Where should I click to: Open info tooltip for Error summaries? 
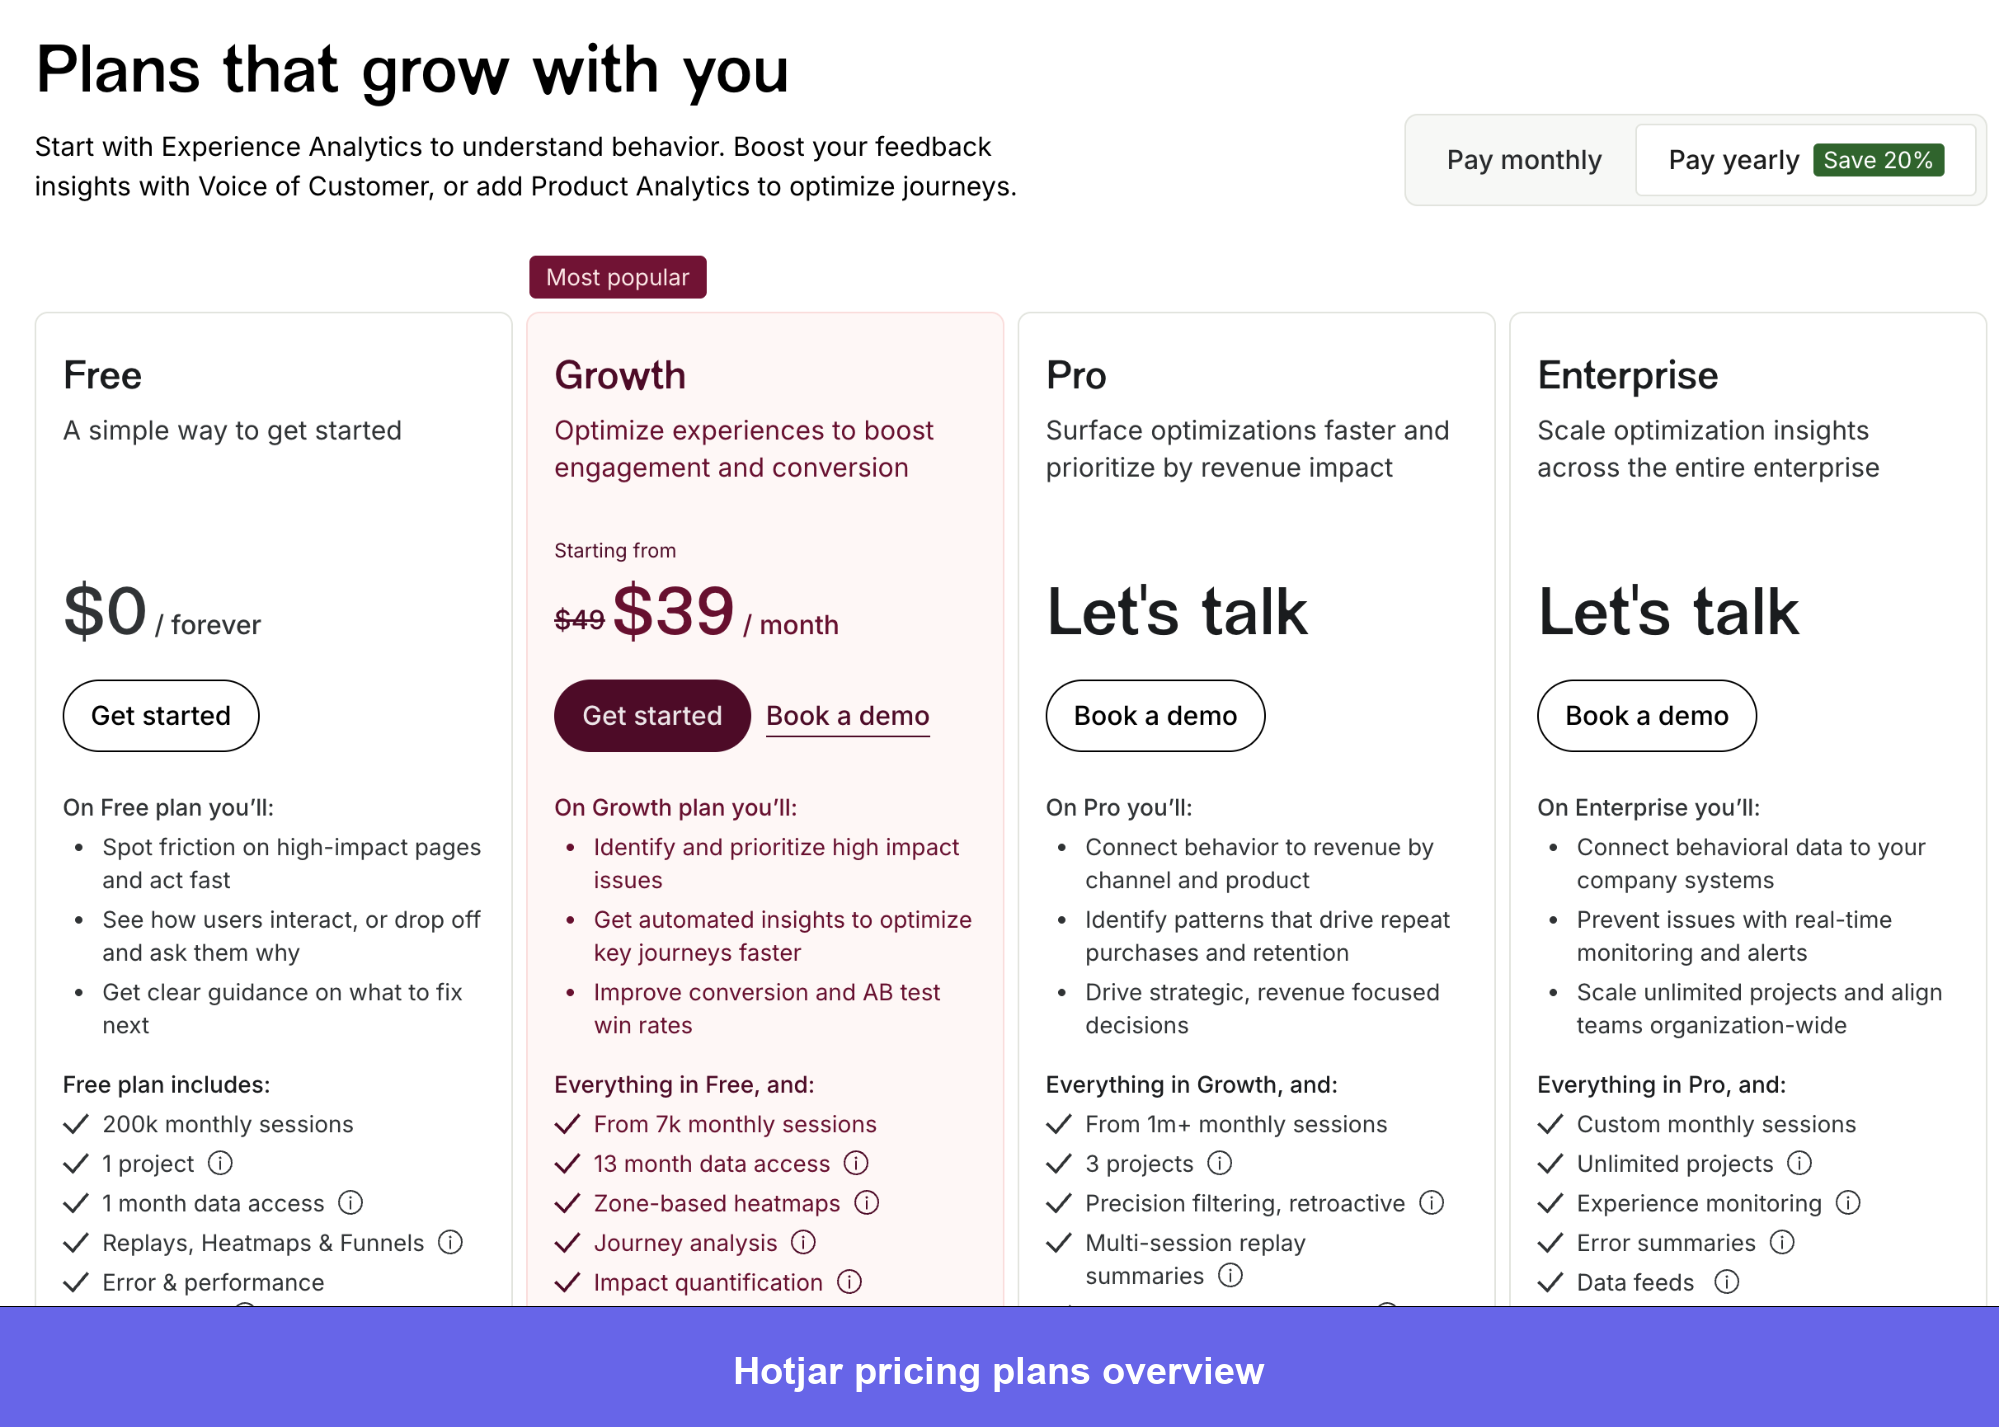click(1783, 1242)
